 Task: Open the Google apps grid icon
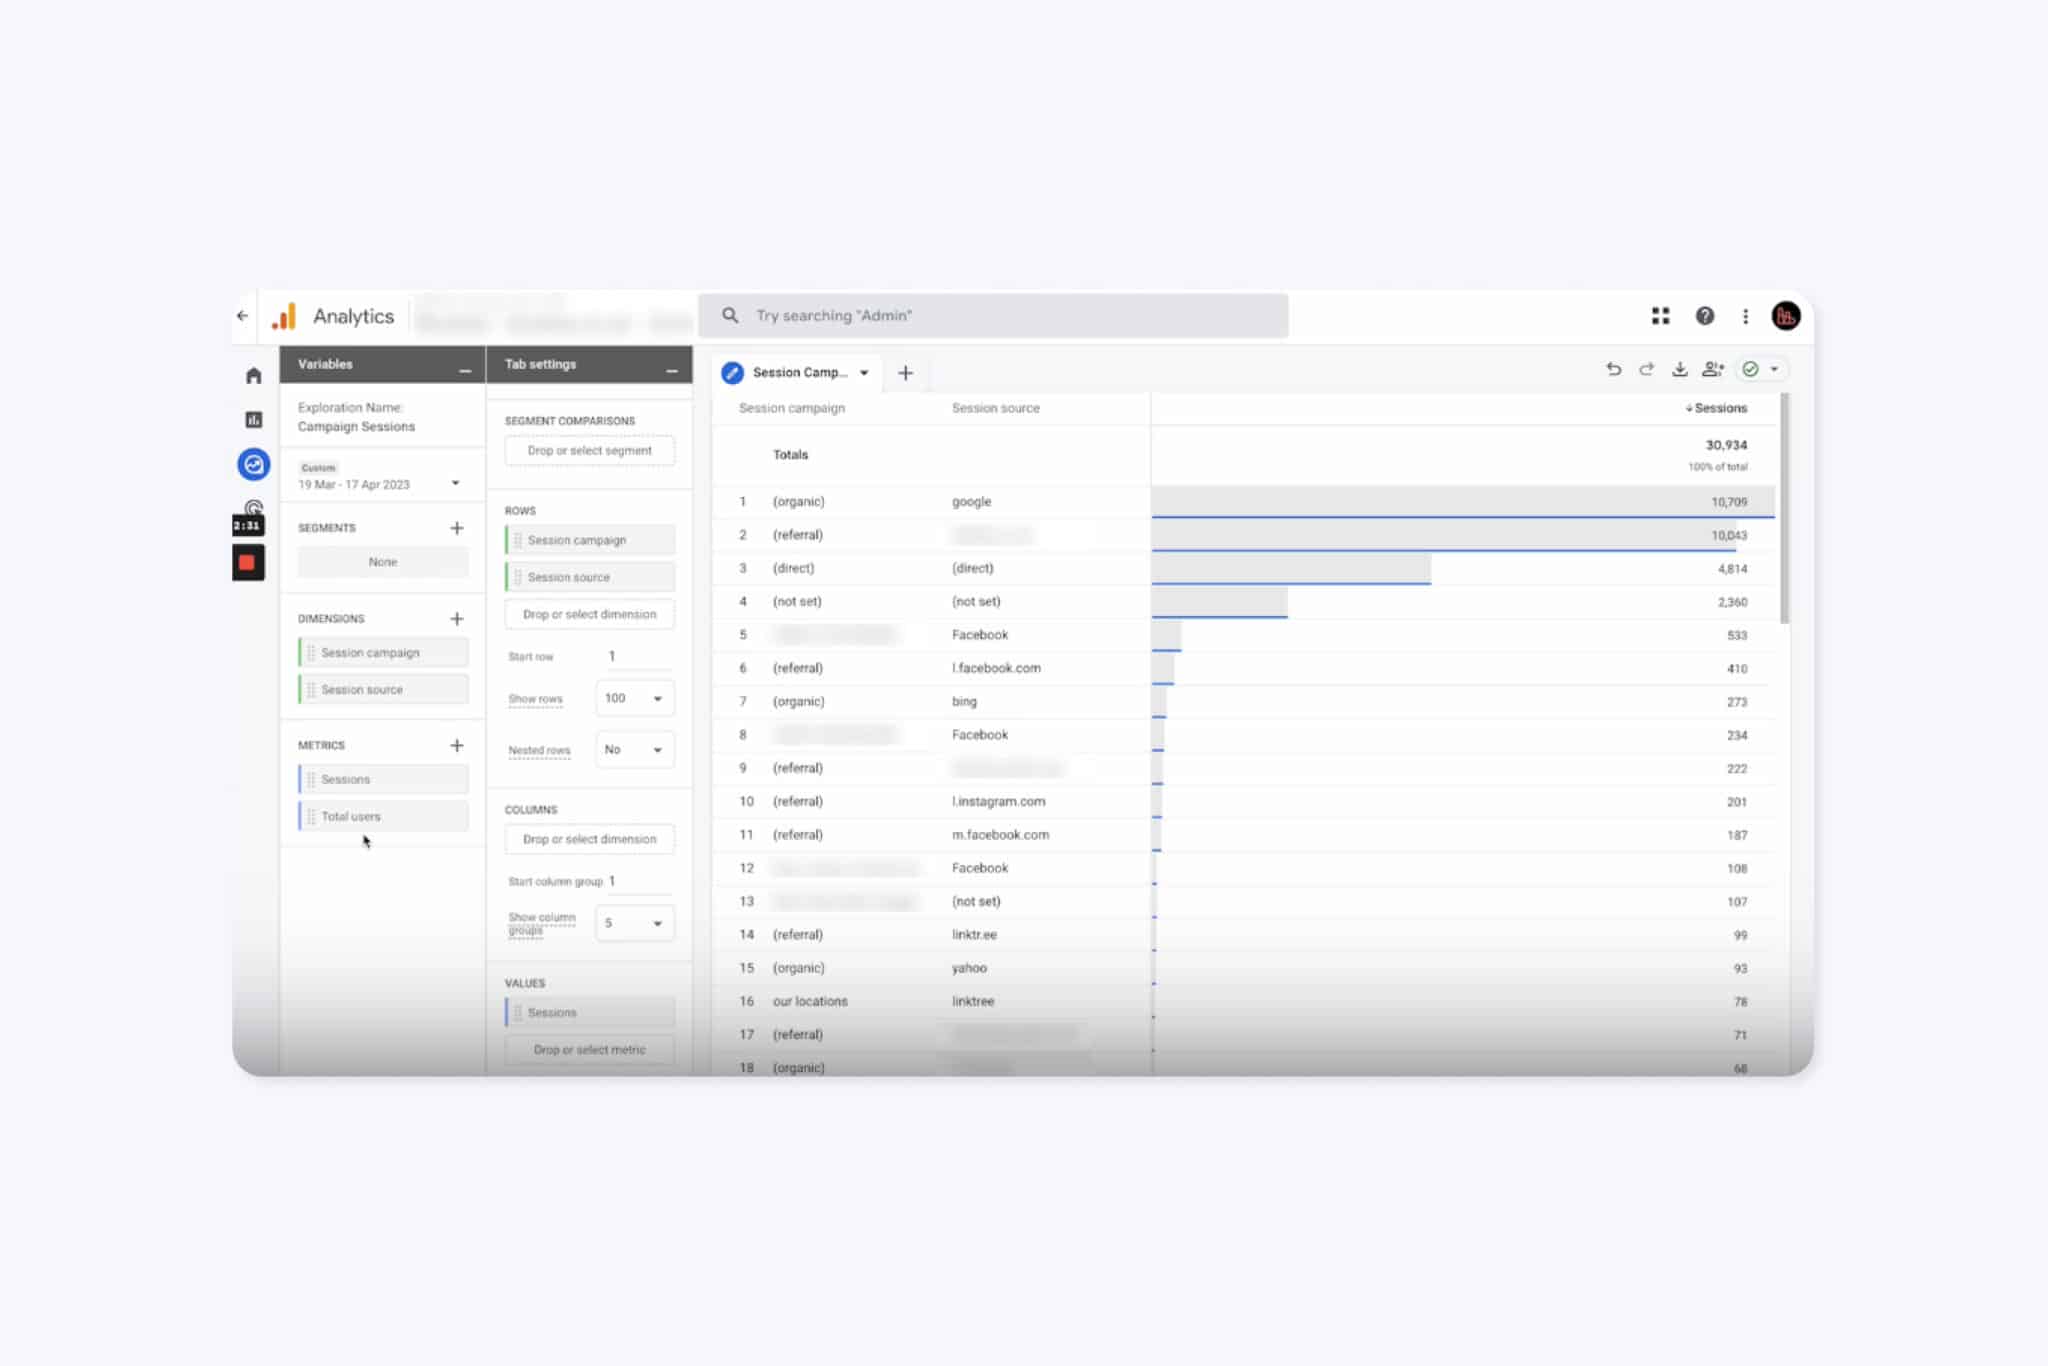pyautogui.click(x=1660, y=316)
